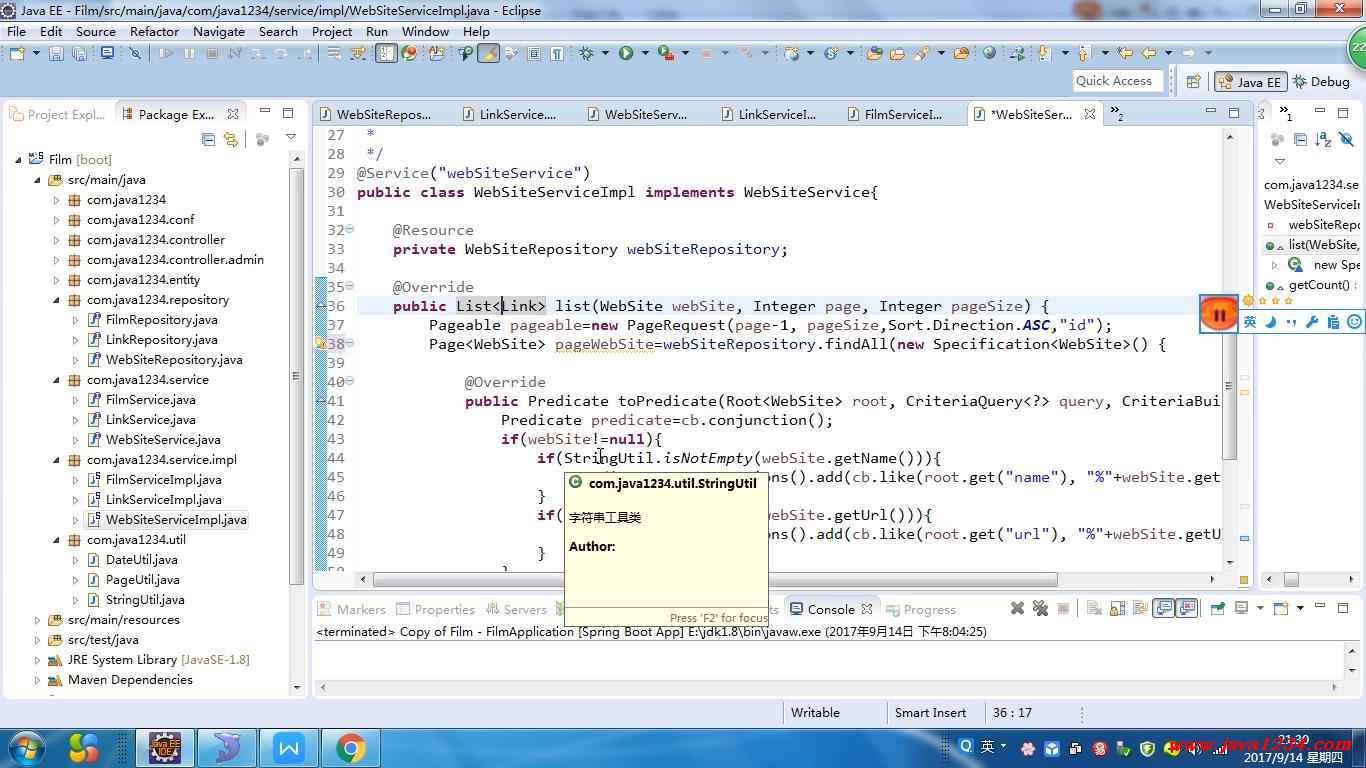Open Display Selected Console dropdown
This screenshot has height=768, width=1366.
(x=1260, y=608)
